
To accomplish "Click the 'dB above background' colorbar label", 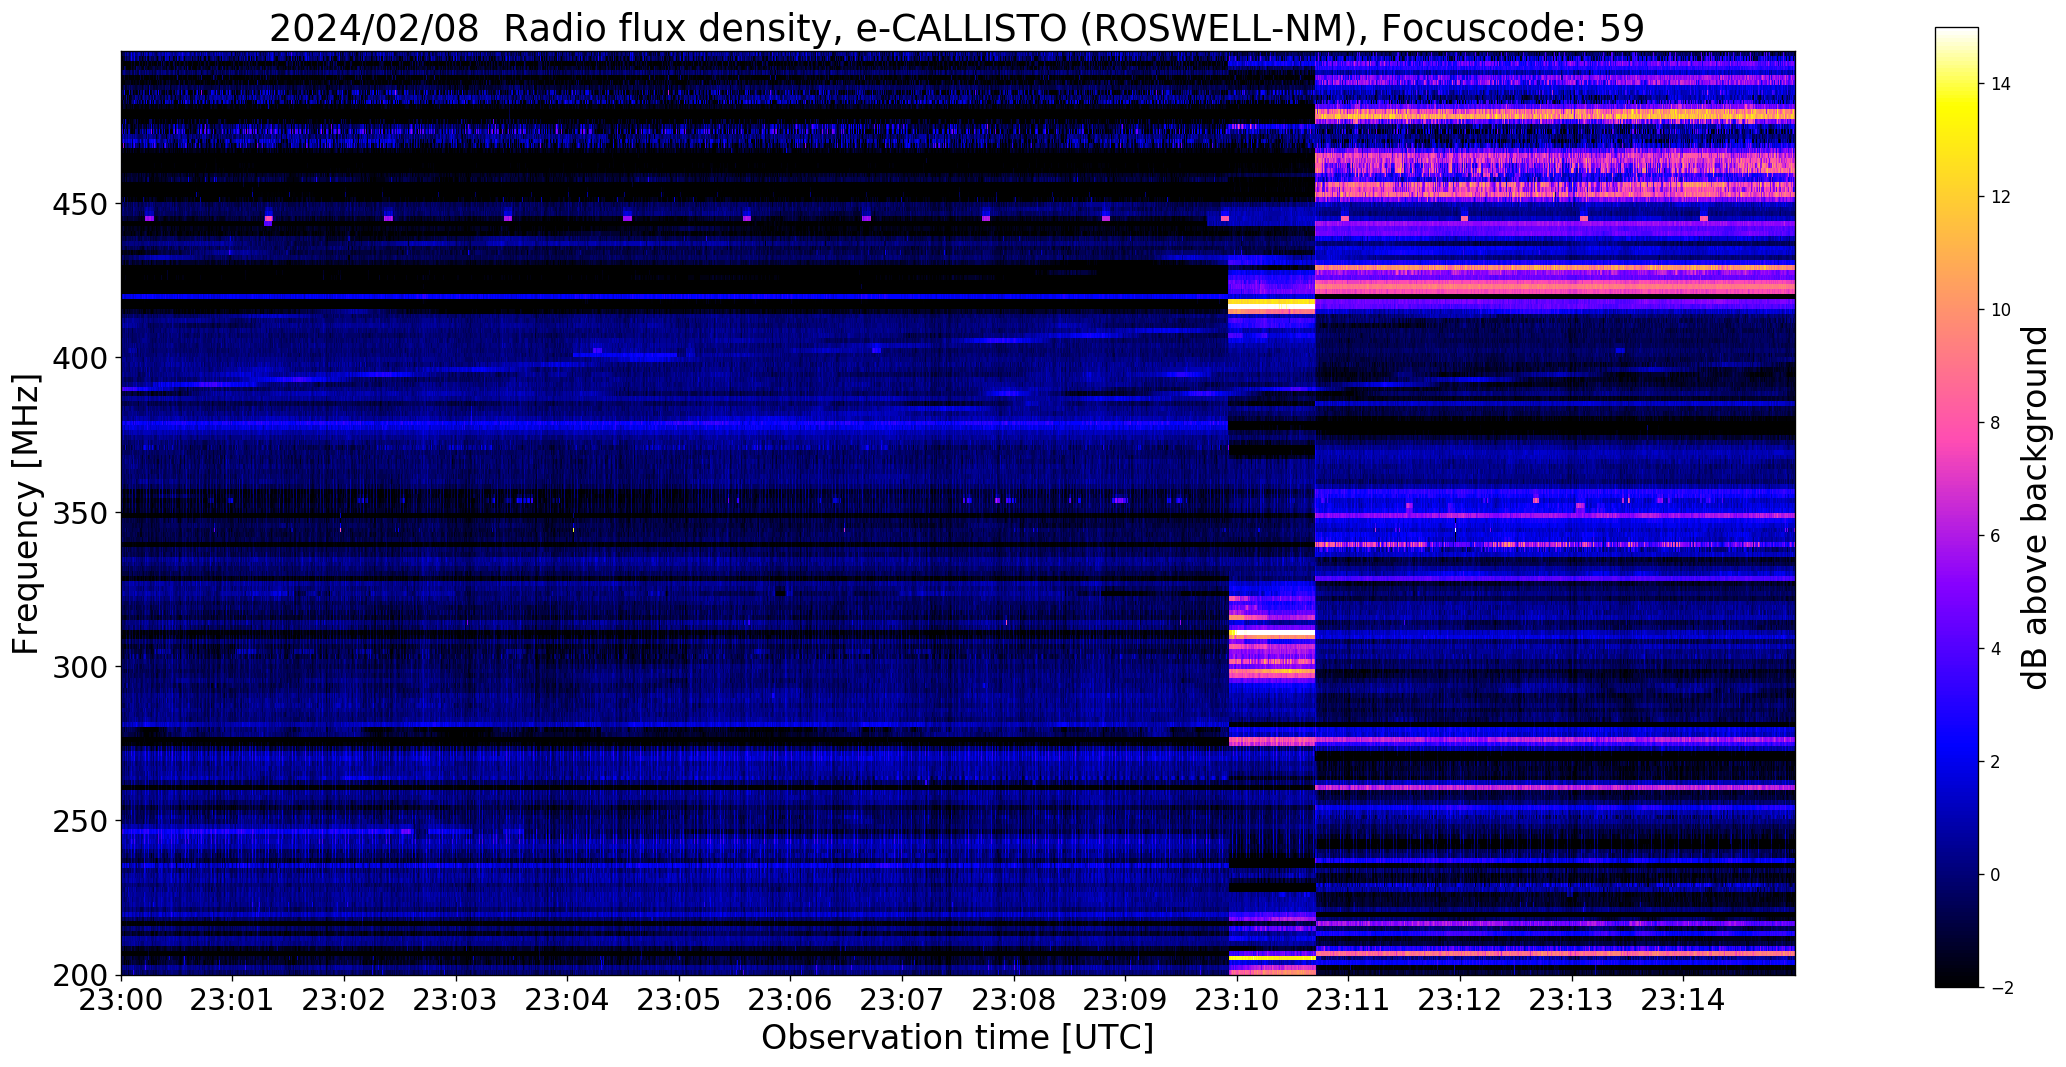I will click(x=2035, y=508).
